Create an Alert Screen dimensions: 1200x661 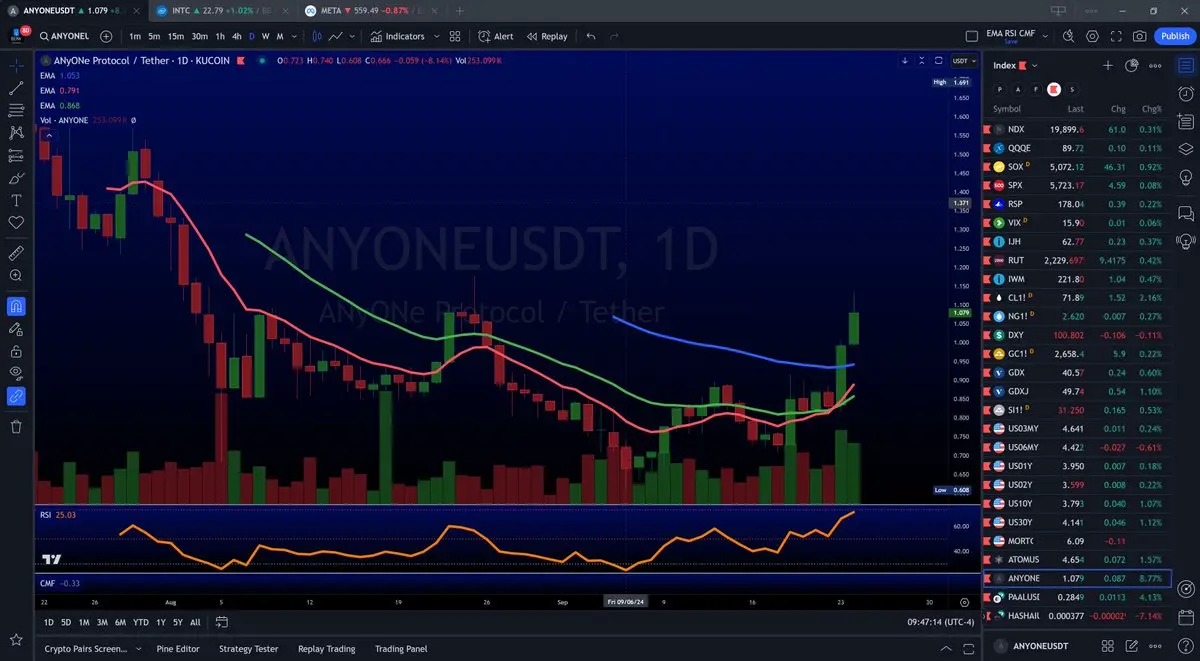[496, 36]
